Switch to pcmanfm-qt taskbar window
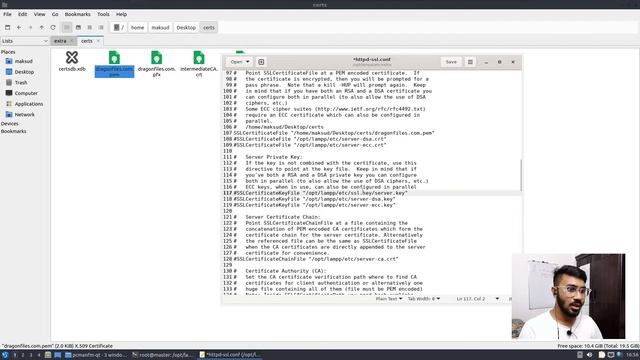Screen dimensions: 640x360 (96, 355)
